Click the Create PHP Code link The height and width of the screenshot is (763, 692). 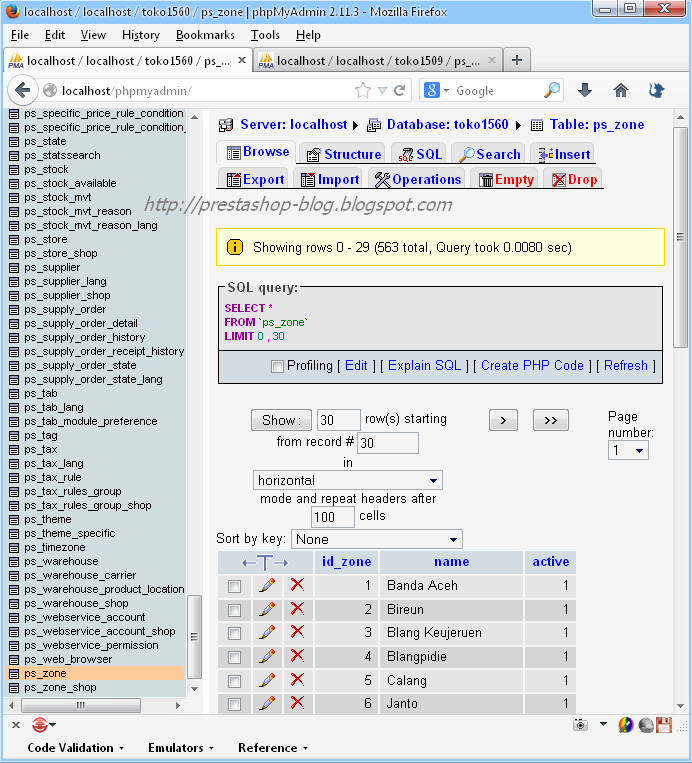532,365
